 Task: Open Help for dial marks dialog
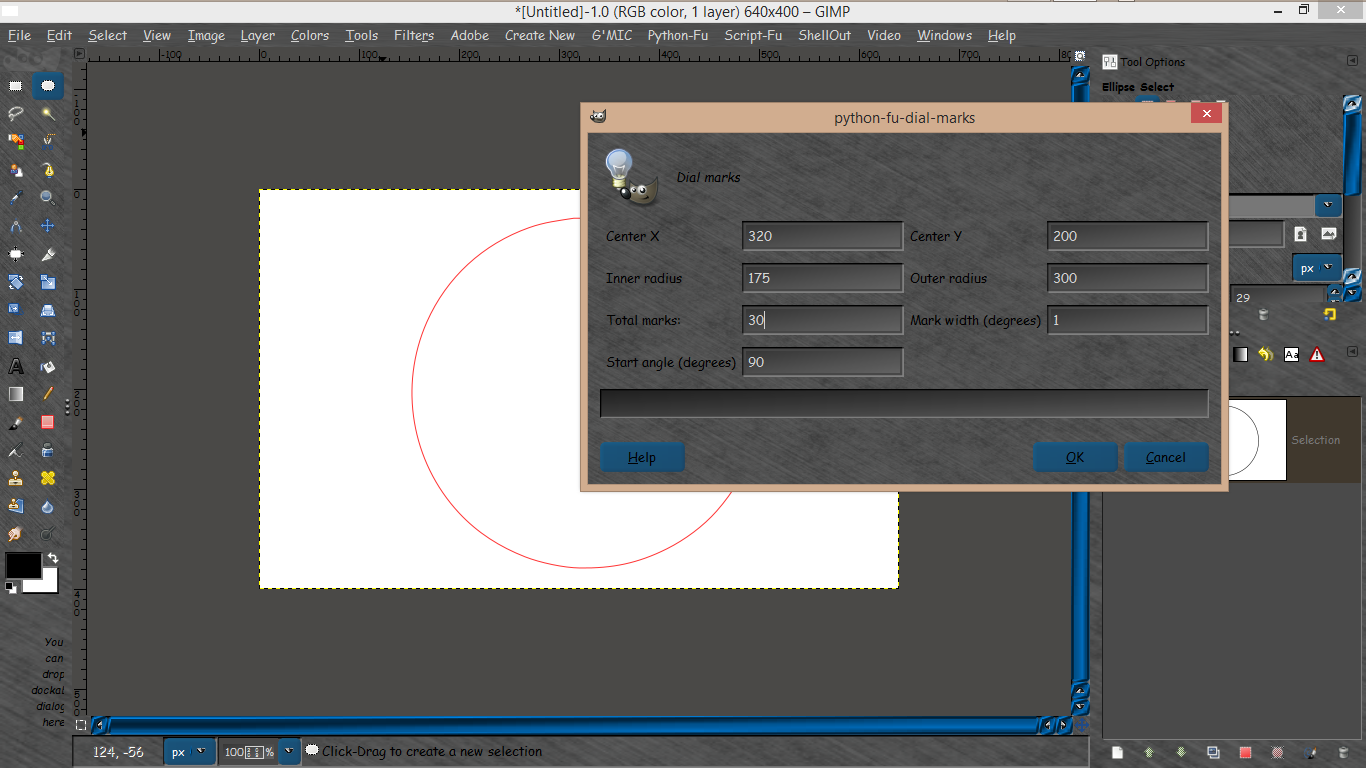642,457
